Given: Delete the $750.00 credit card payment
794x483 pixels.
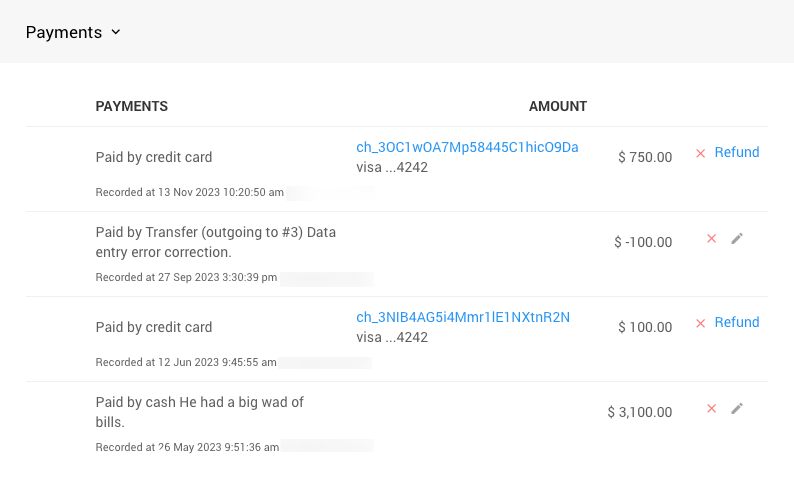Looking at the screenshot, I should coord(700,153).
